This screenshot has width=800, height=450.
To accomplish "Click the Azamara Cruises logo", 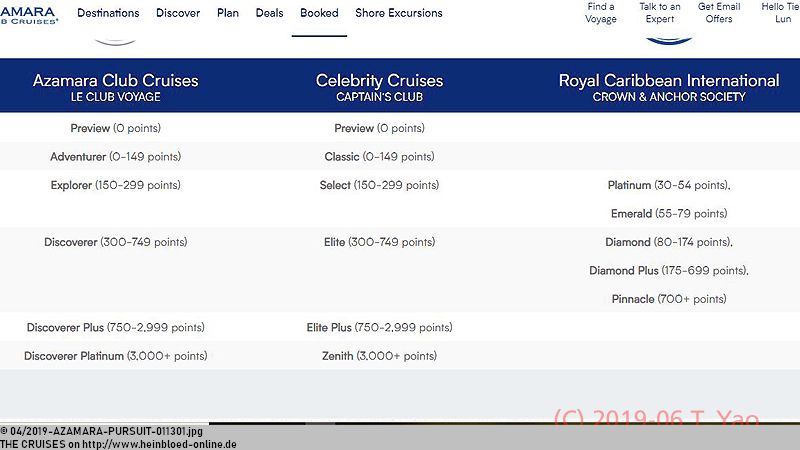I will point(29,15).
